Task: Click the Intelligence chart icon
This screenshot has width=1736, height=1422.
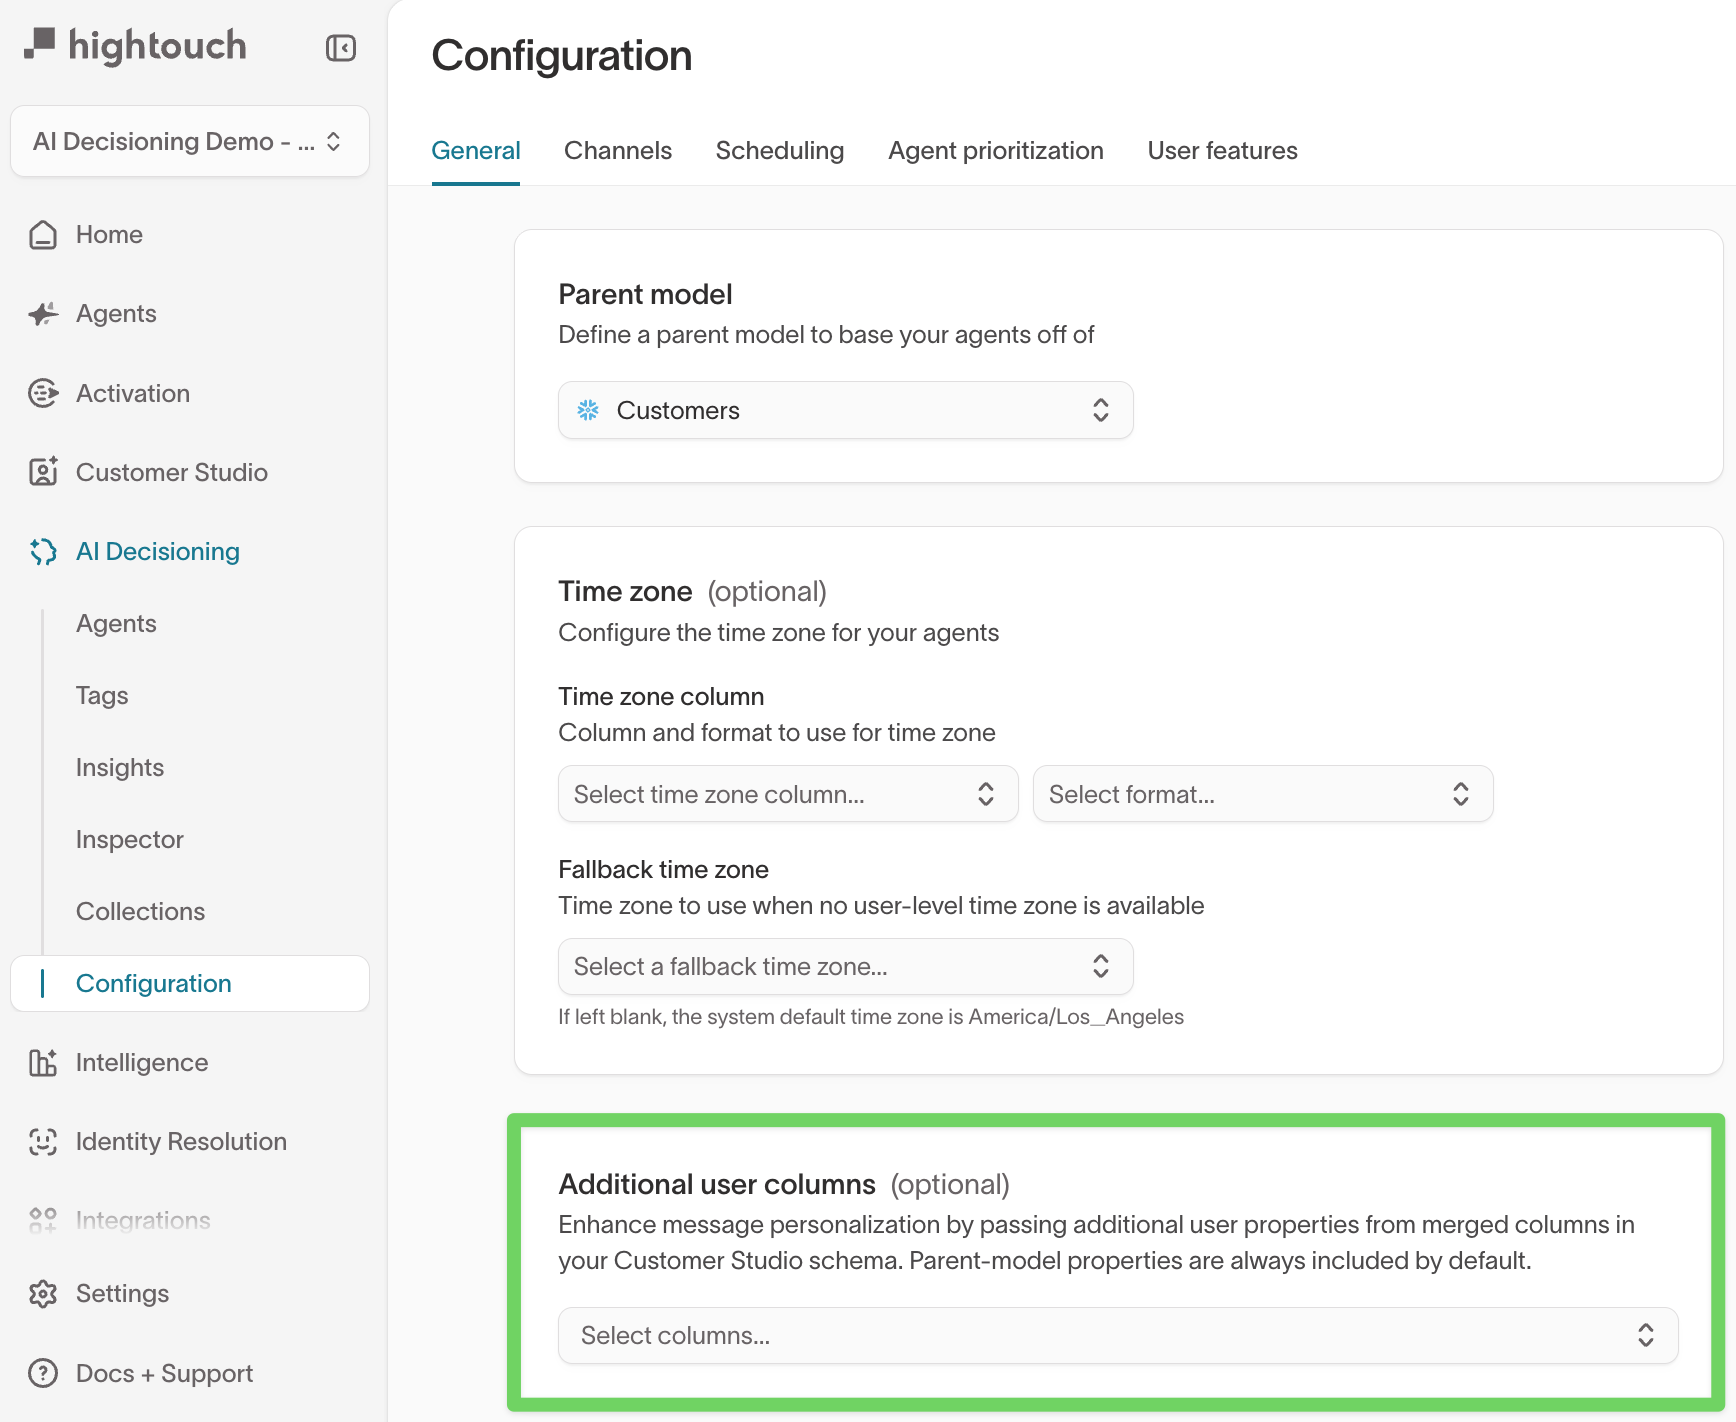Action: click(x=43, y=1062)
